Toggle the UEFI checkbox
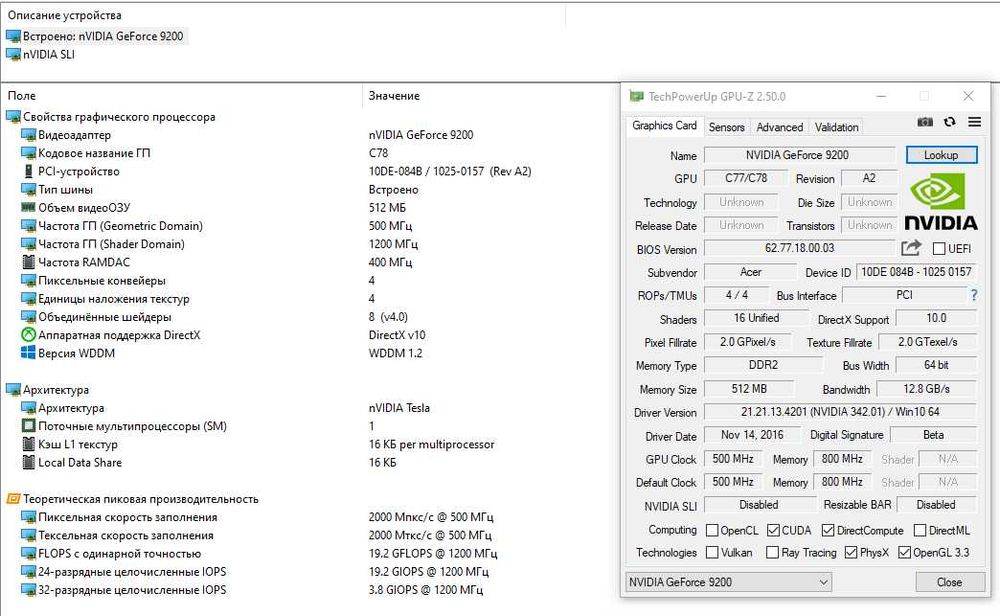Screen dimensions: 1000x616 [x=939, y=249]
